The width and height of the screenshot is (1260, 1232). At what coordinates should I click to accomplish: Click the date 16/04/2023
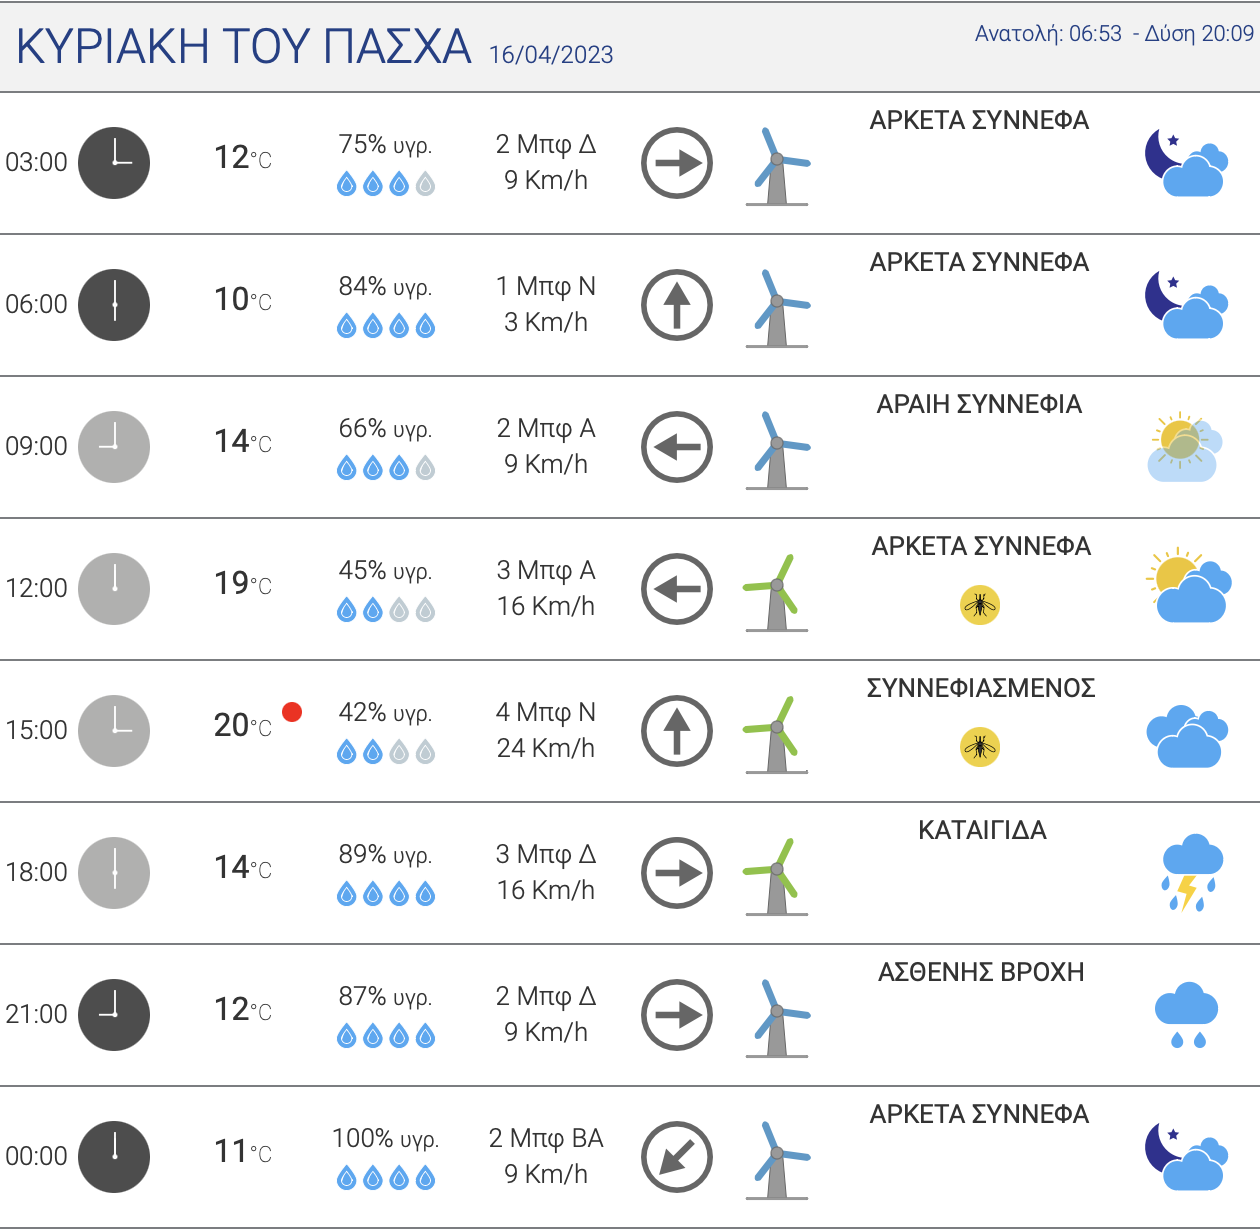(551, 55)
